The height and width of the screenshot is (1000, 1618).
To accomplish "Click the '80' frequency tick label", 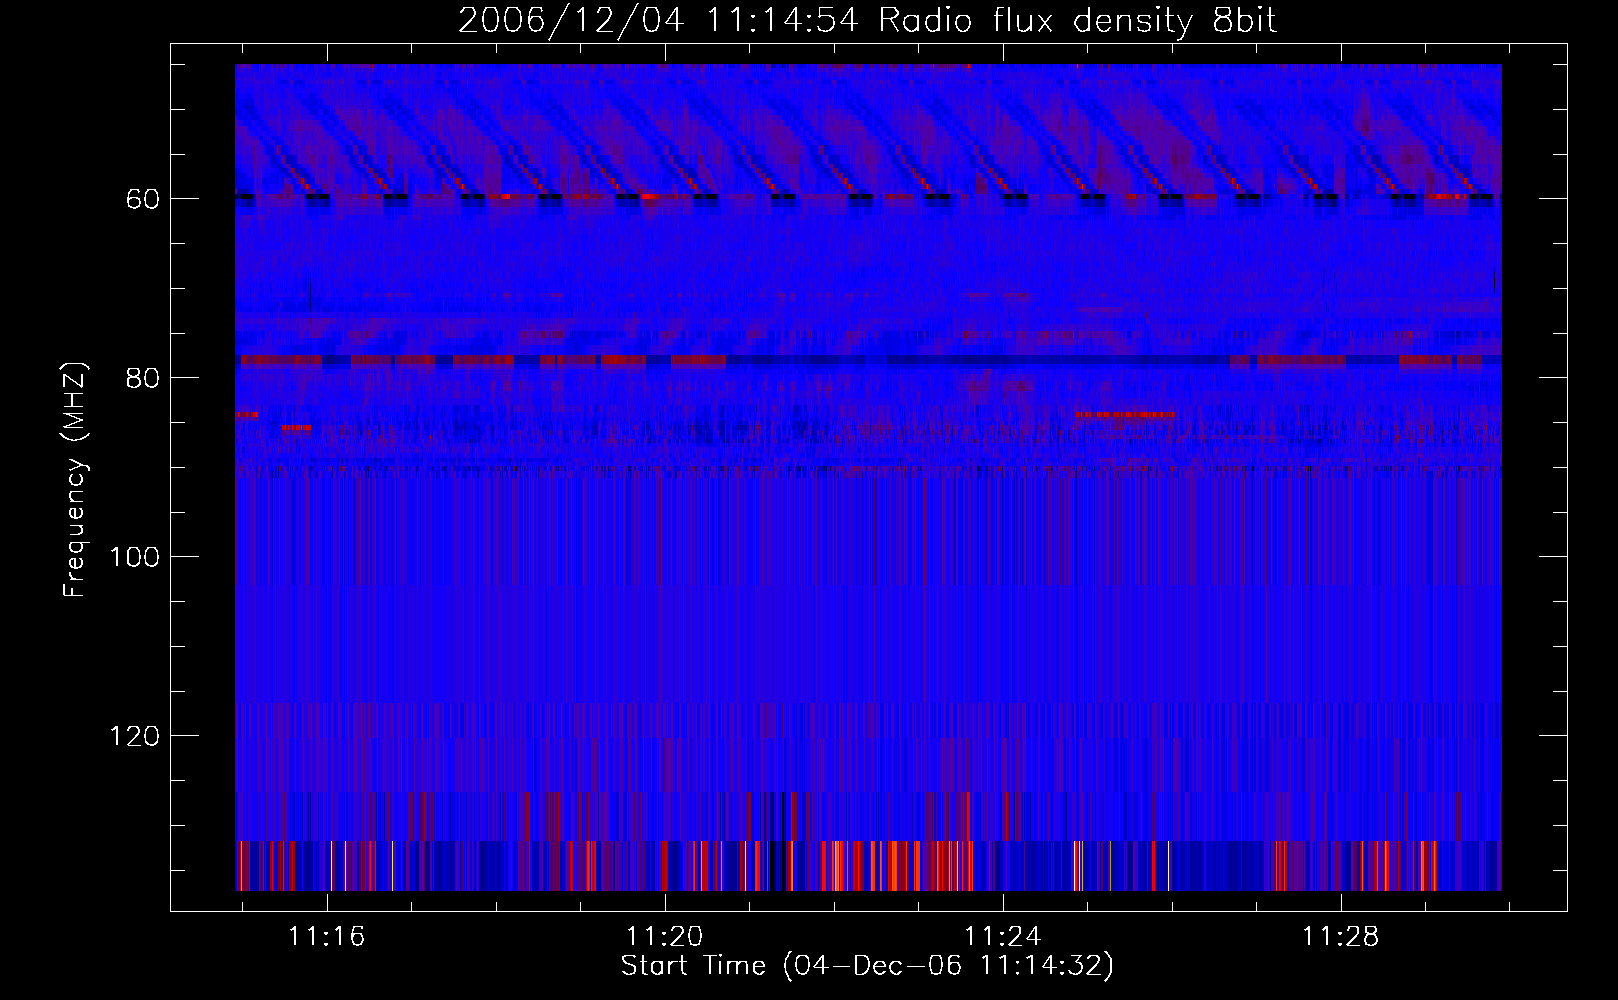I will point(143,378).
